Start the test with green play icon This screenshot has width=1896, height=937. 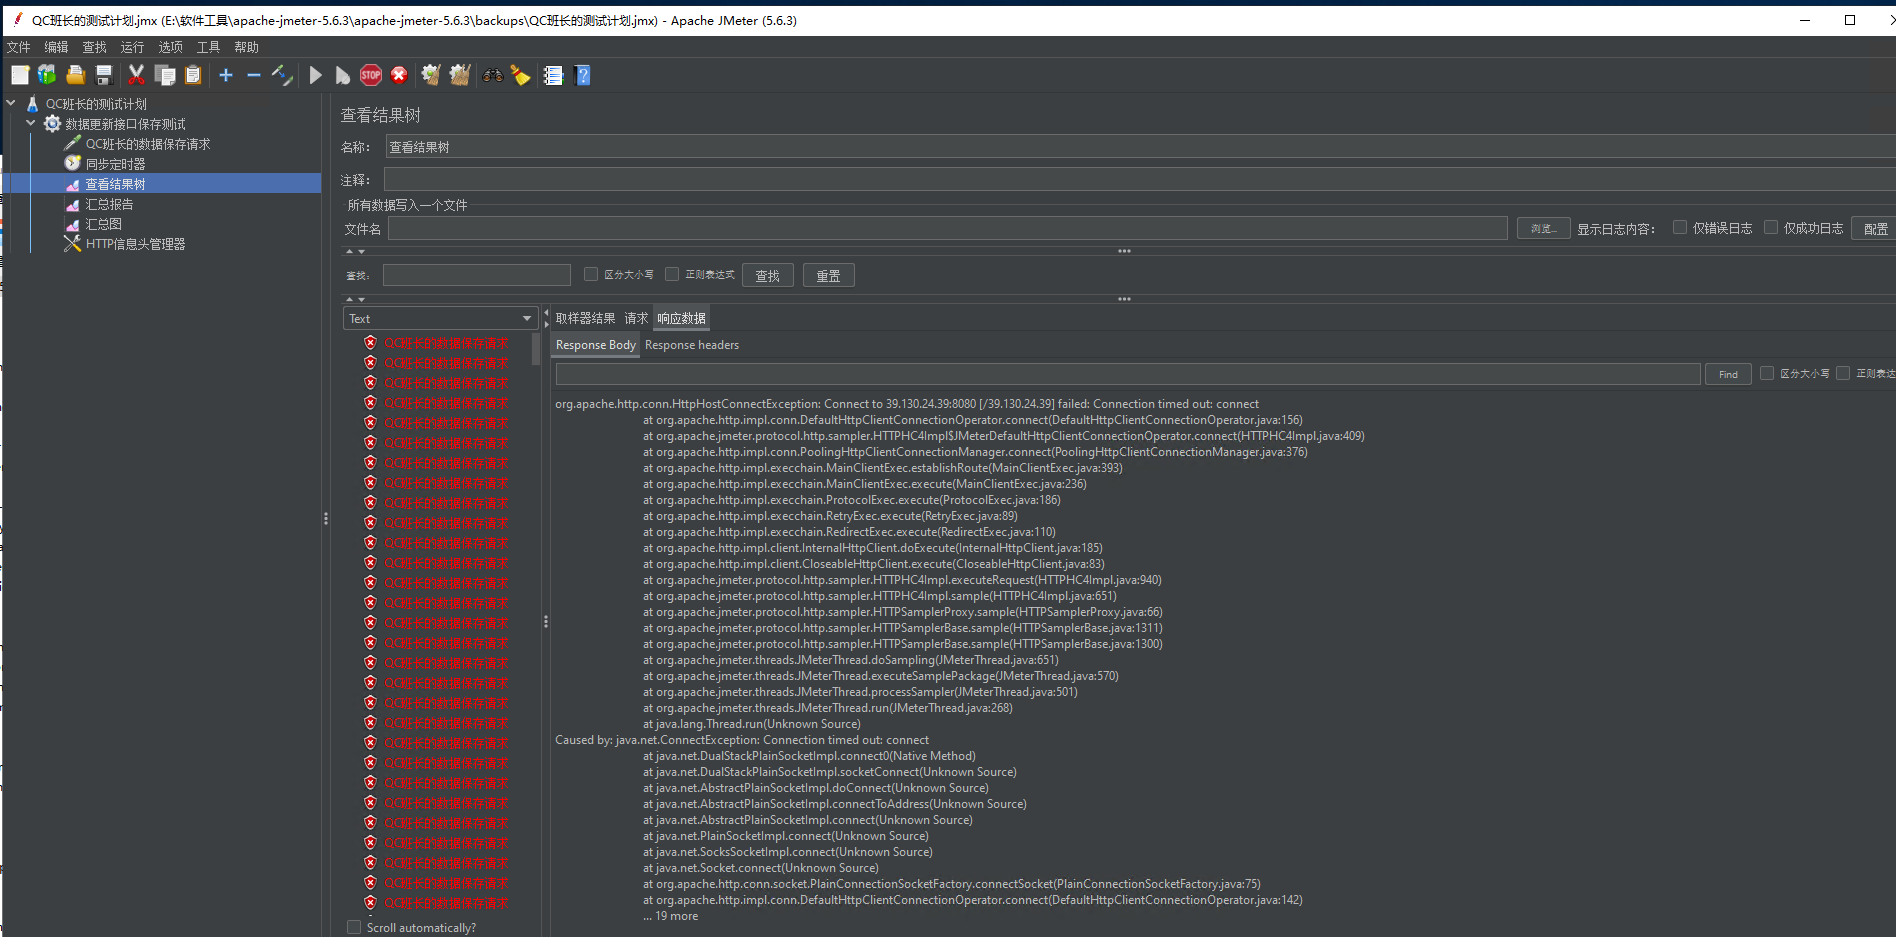316,75
